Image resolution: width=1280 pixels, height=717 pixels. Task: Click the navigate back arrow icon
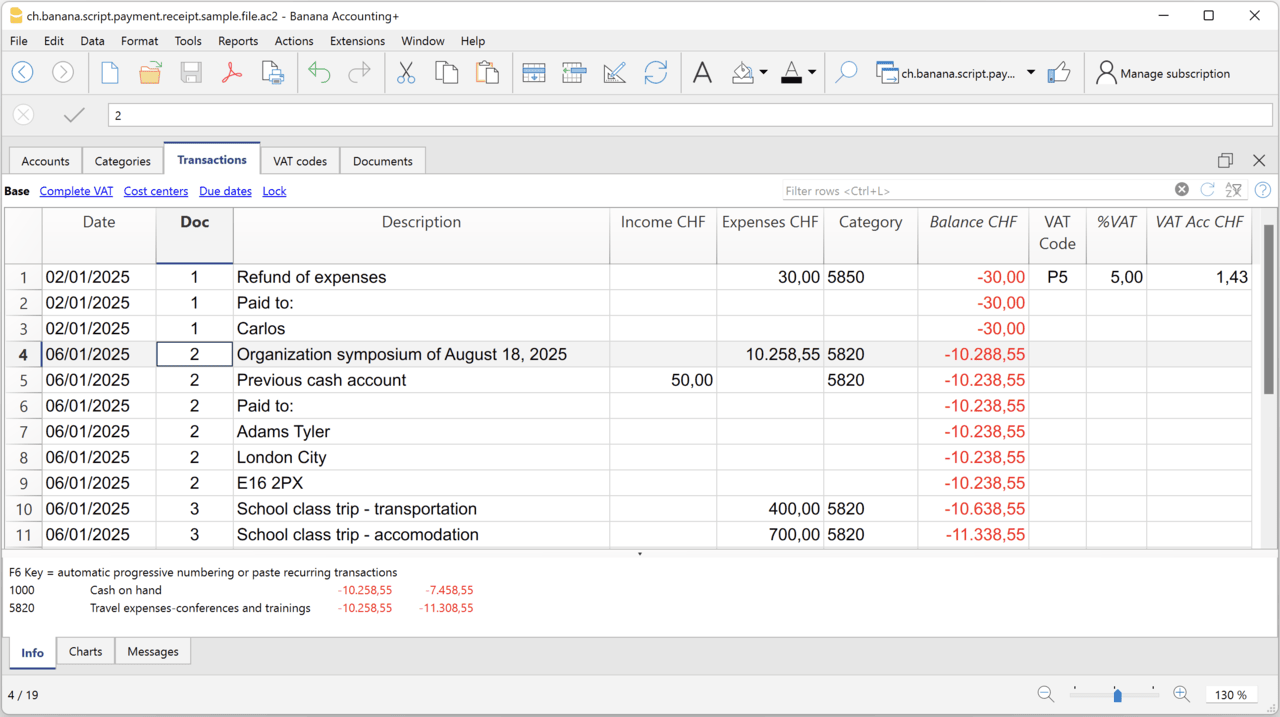point(23,73)
